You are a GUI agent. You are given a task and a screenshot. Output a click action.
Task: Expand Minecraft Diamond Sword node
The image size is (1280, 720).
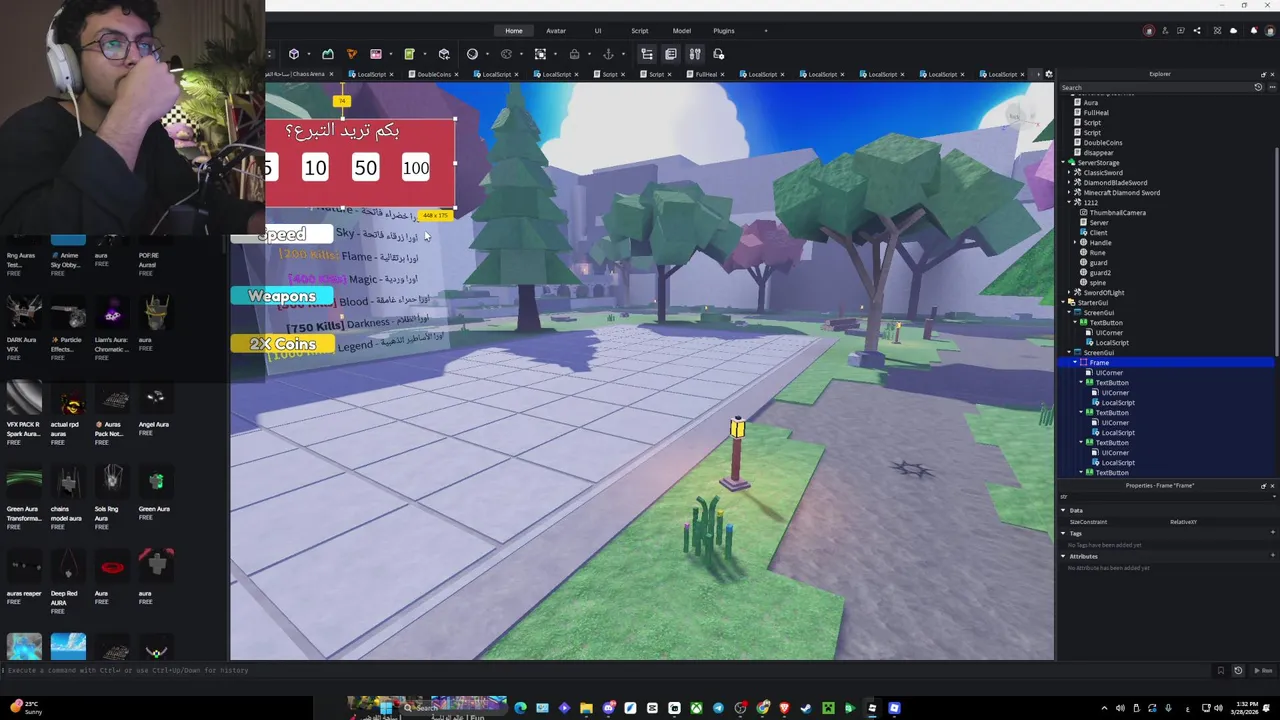1069,193
